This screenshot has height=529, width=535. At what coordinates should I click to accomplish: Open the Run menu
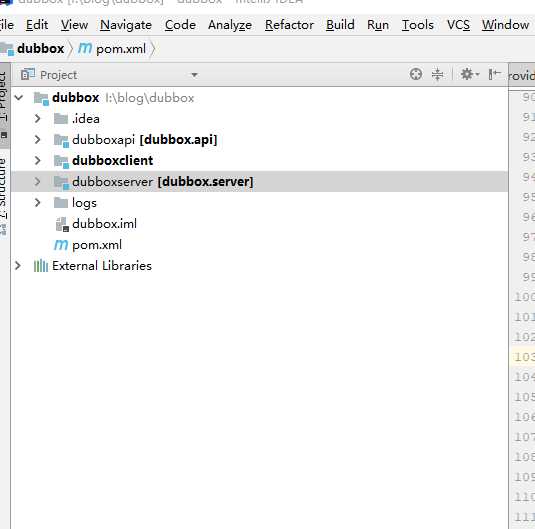click(378, 25)
